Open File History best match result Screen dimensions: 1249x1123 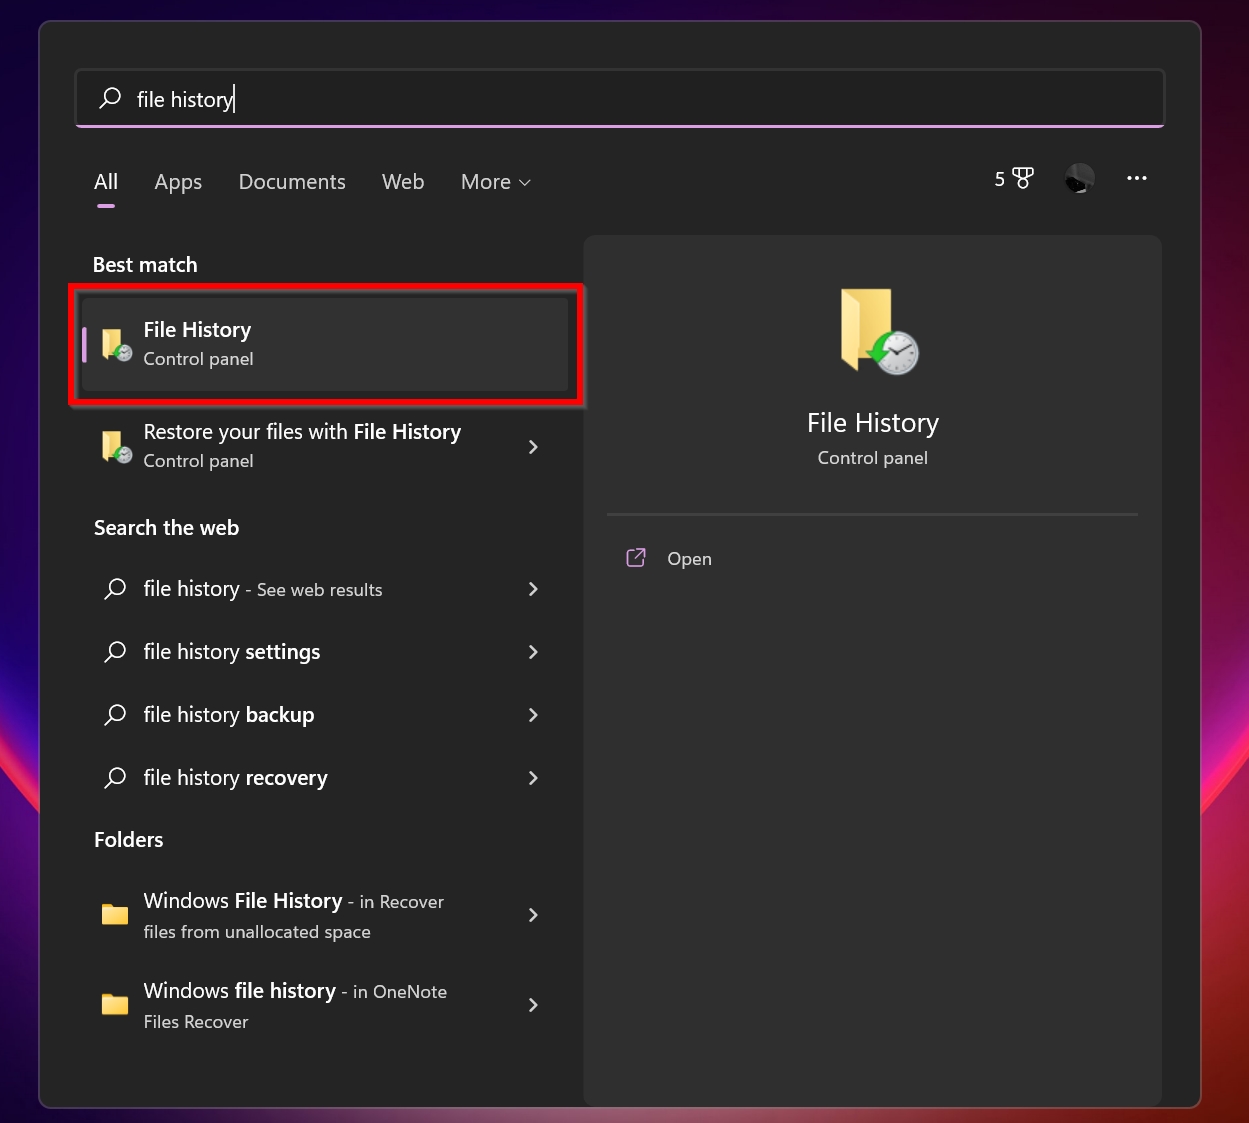[325, 344]
